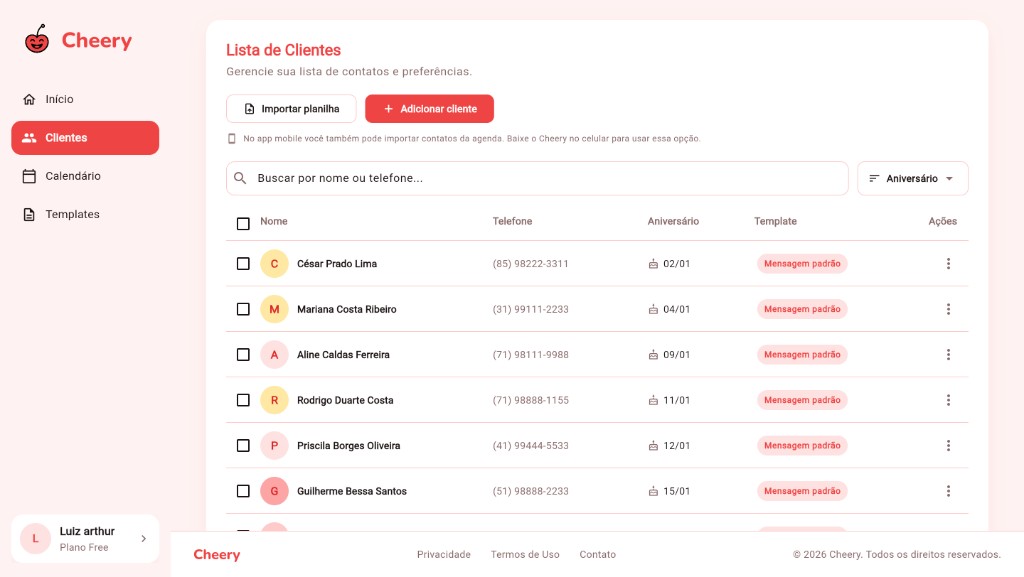The width and height of the screenshot is (1024, 577).
Task: Open actions menu for Aline Caldas Ferreira
Action: 948,354
